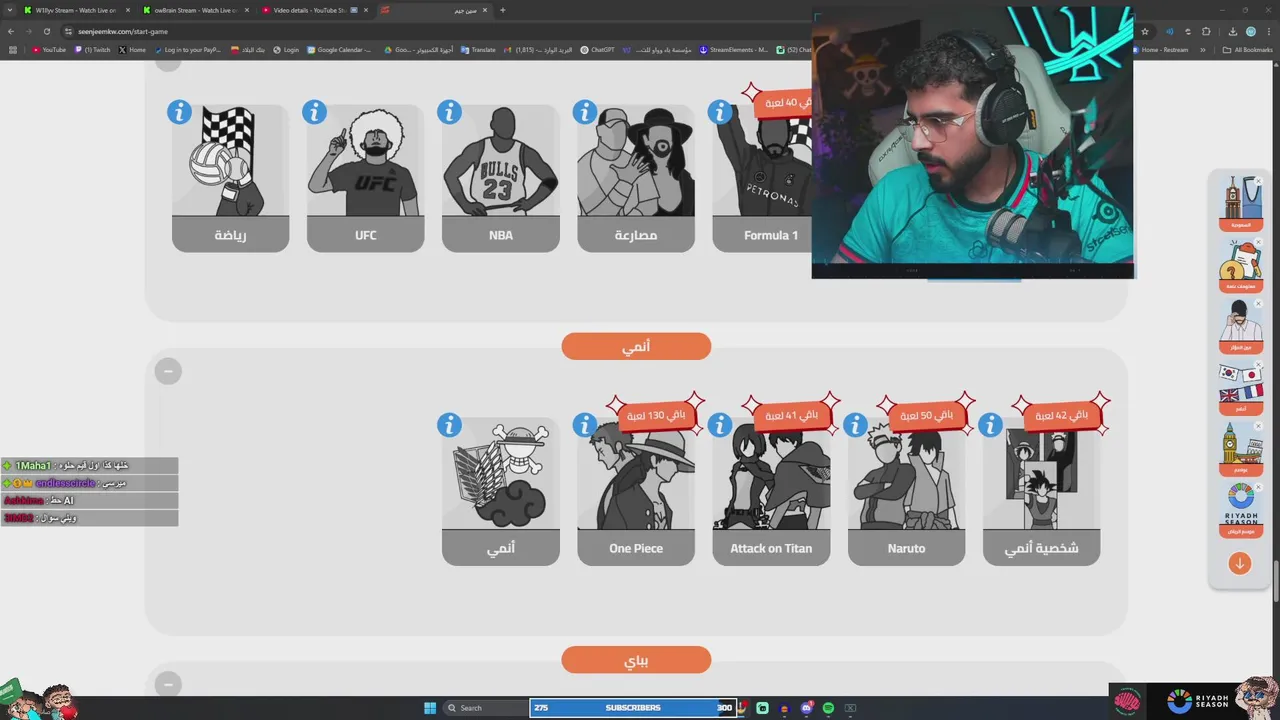The height and width of the screenshot is (720, 1280).
Task: Reload the current page
Action: [x=48, y=31]
